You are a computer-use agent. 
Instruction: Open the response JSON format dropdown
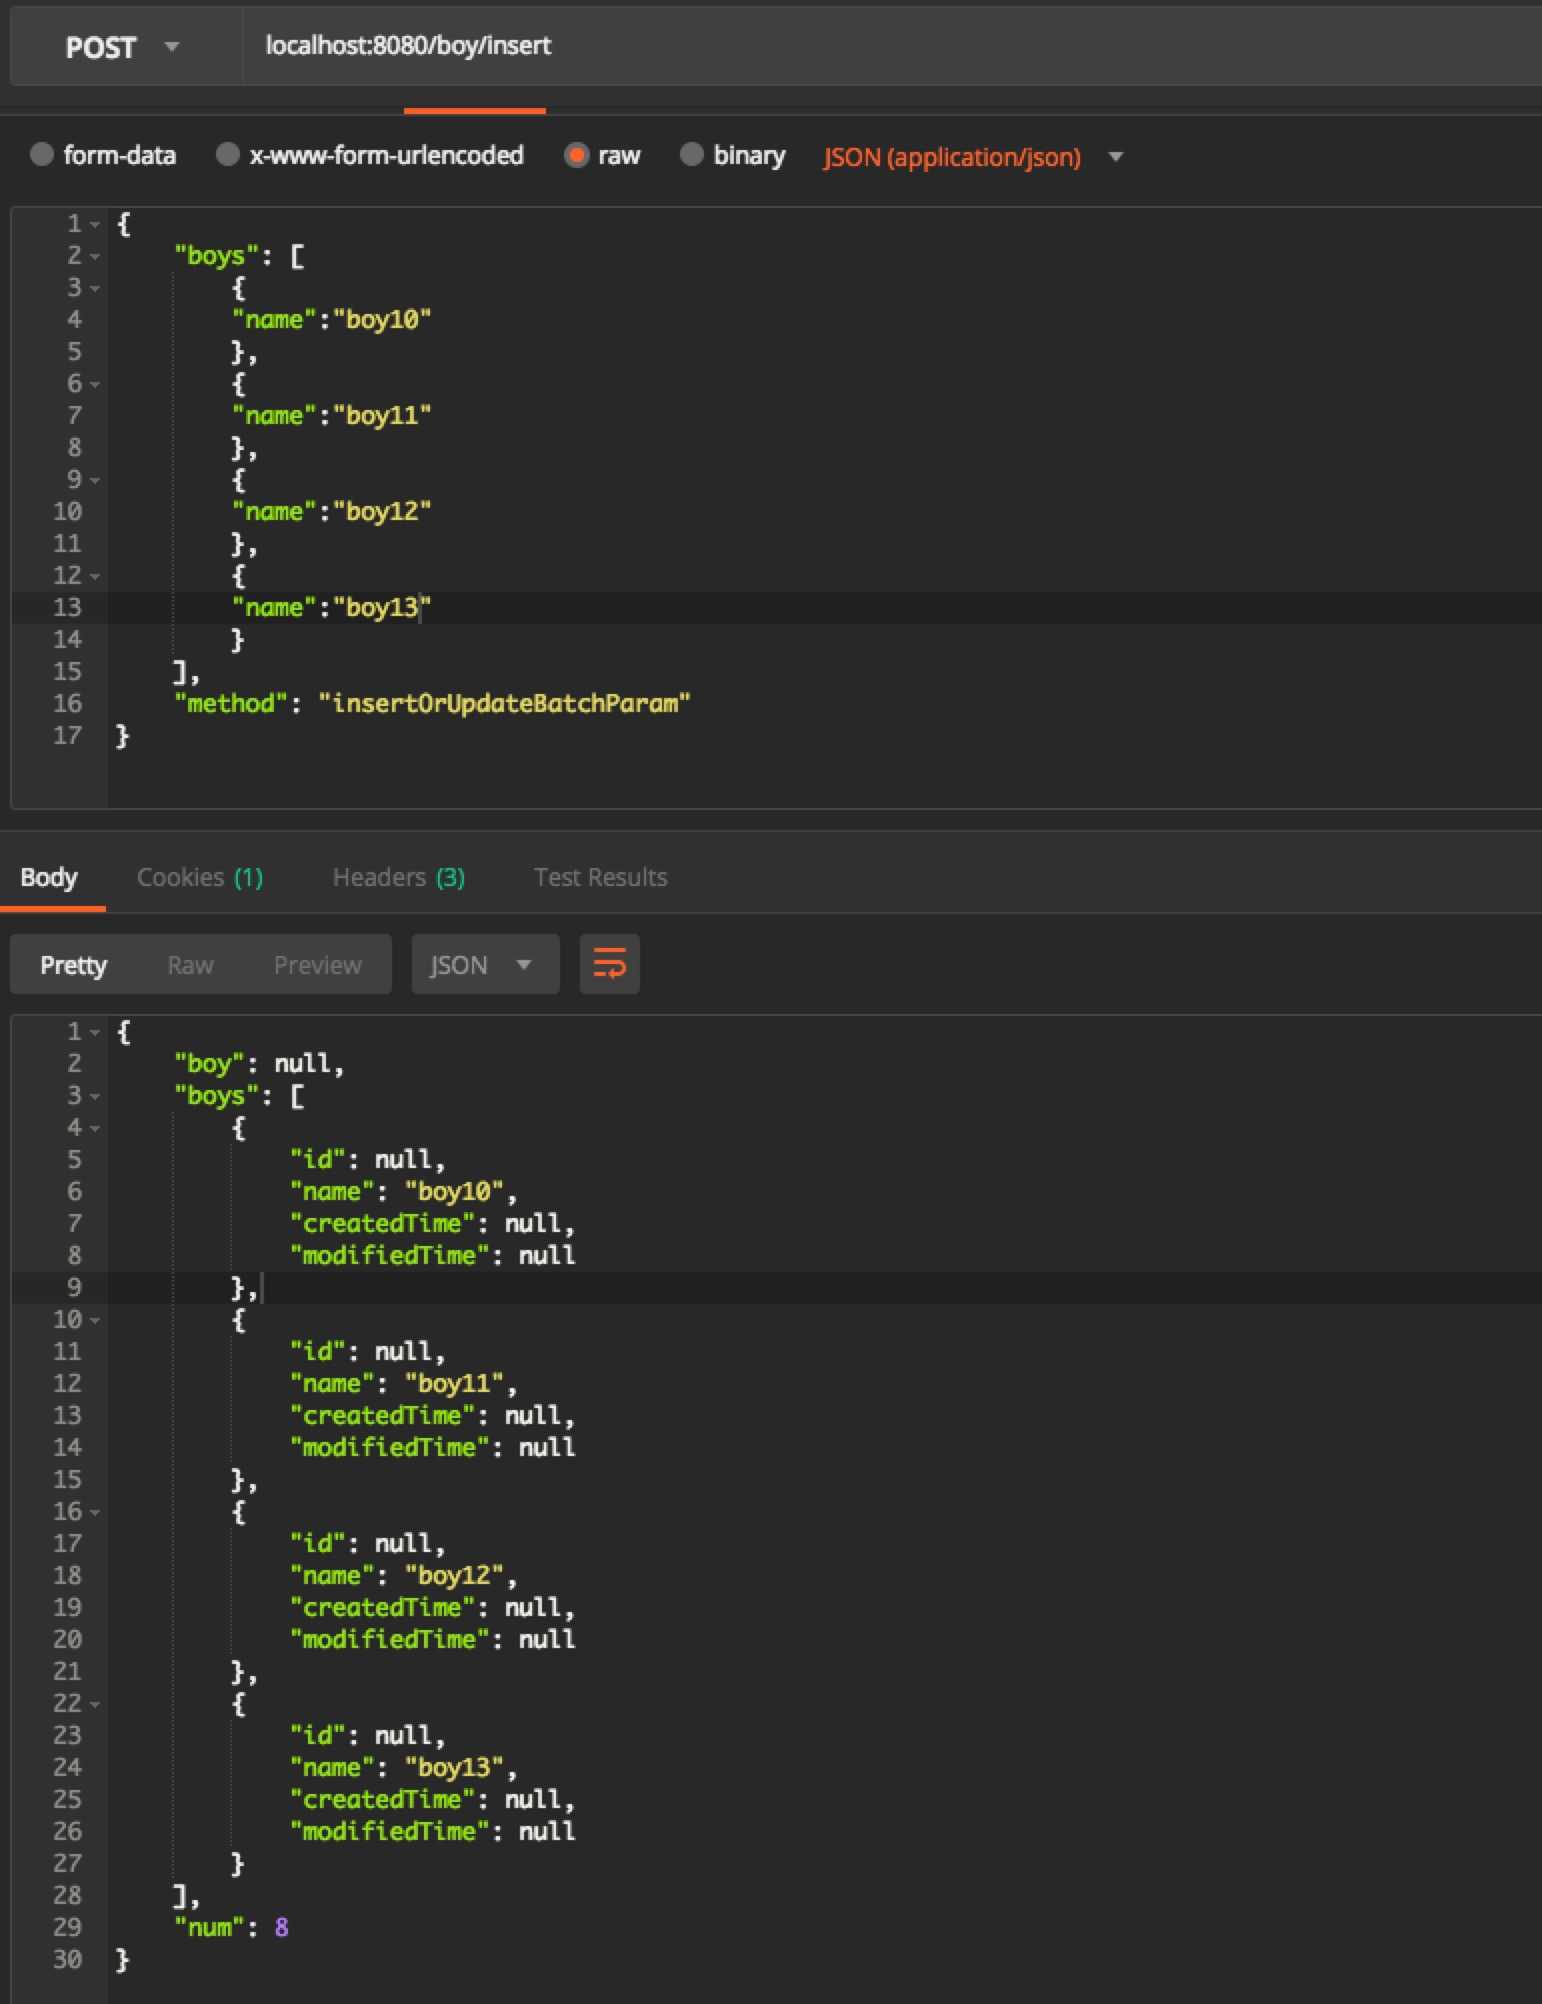485,964
